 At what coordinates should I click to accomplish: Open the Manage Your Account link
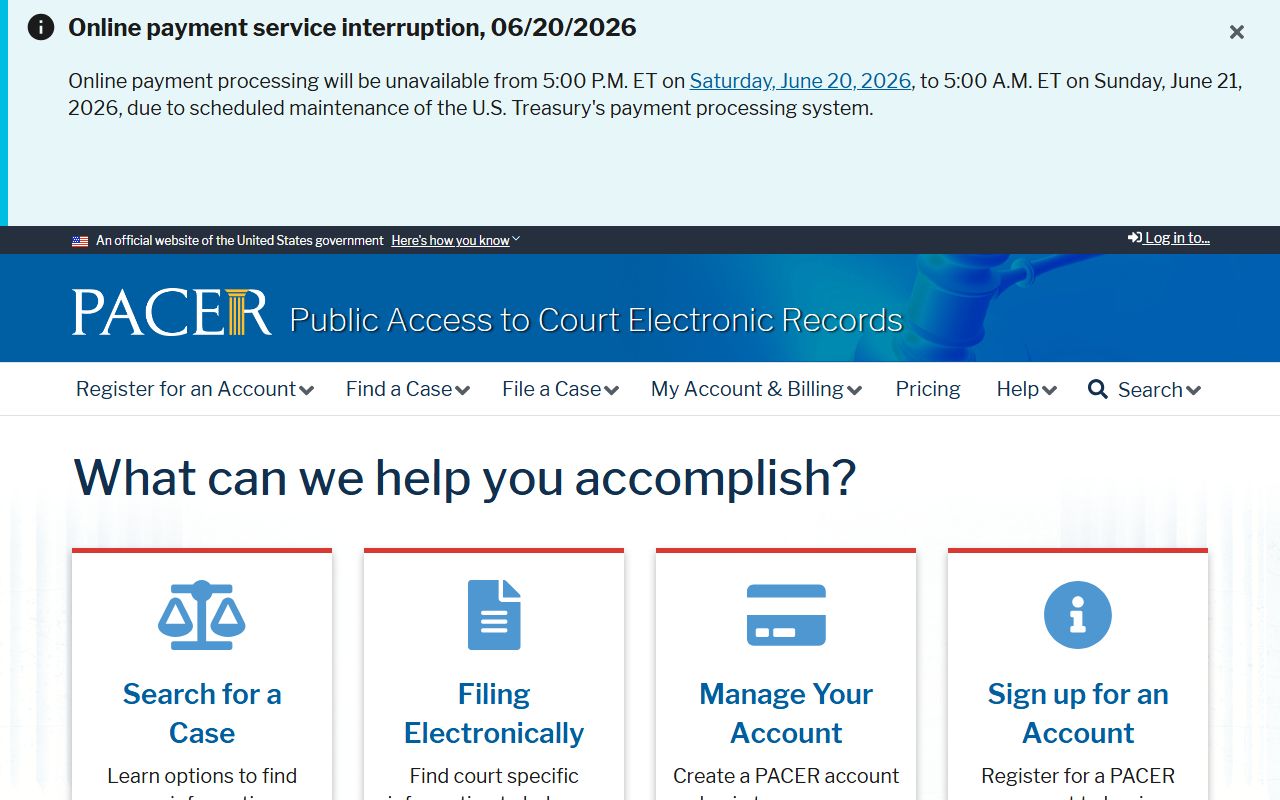(786, 713)
